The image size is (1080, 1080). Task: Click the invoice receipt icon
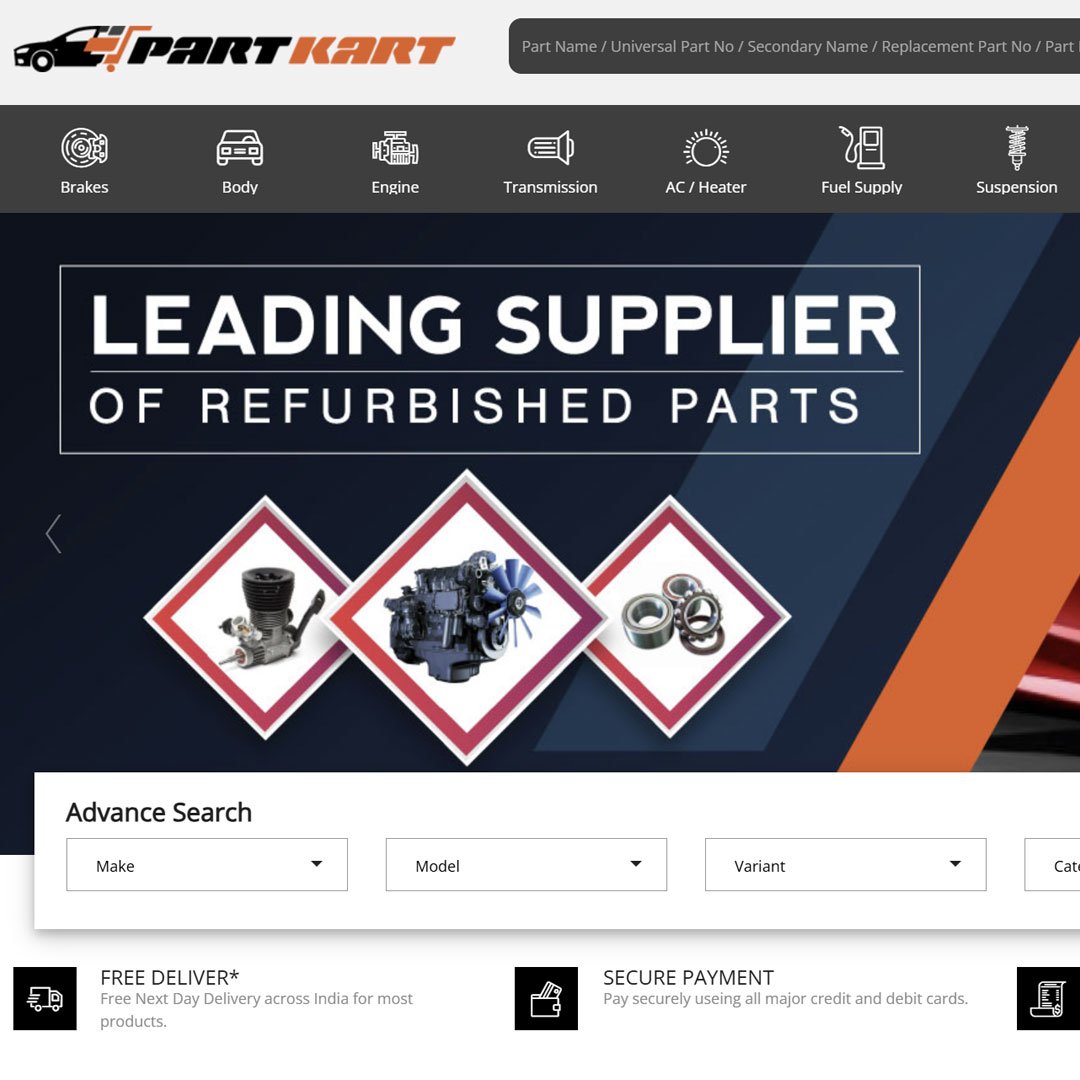click(1048, 998)
